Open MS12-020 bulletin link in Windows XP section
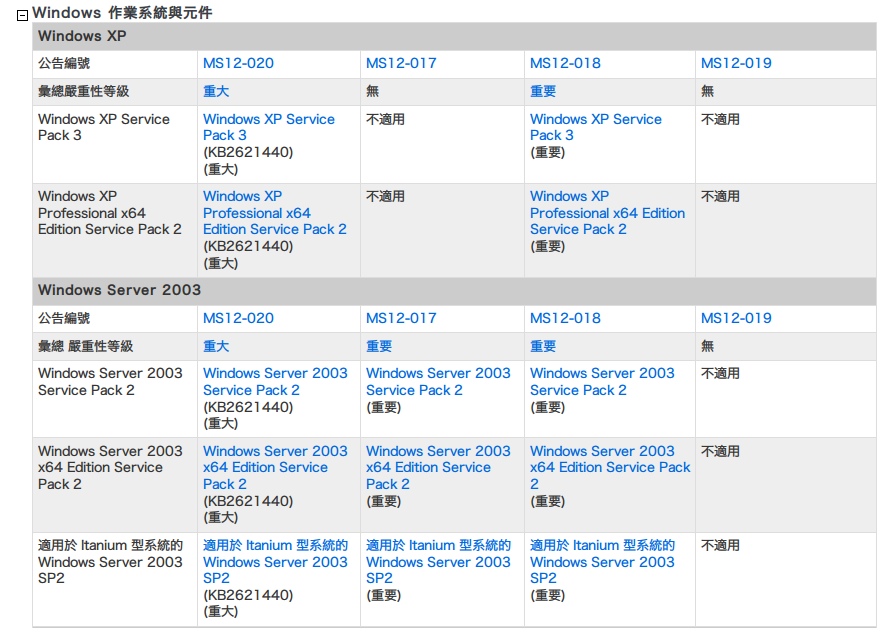The height and width of the screenshot is (628, 881). [238, 63]
